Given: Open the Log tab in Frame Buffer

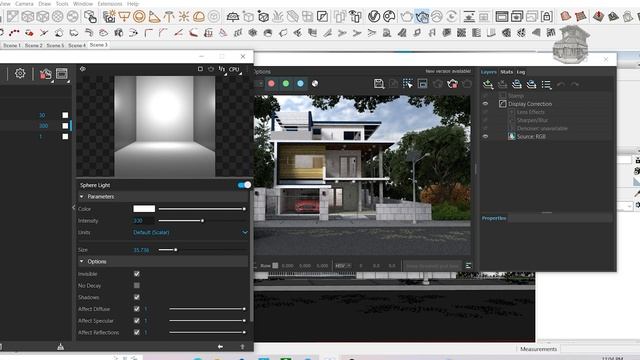Looking at the screenshot, I should [521, 72].
